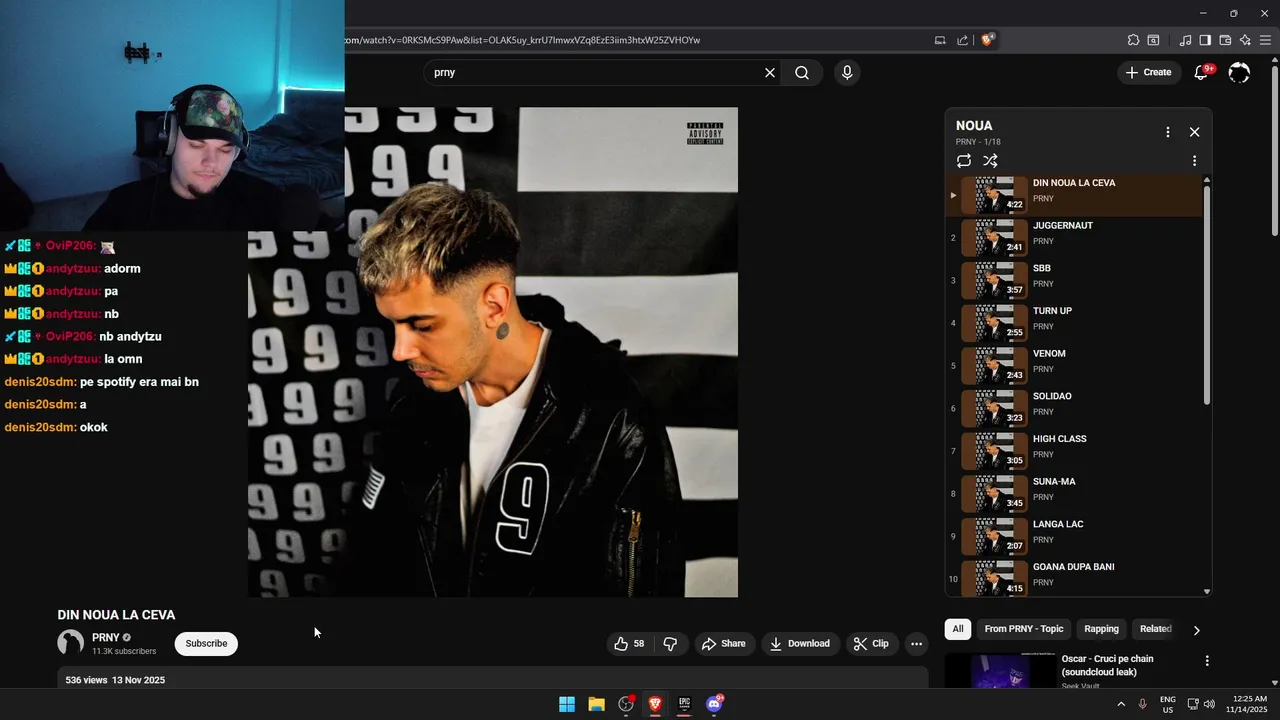The image size is (1280, 720).
Task: Select the All filter chip
Action: [x=958, y=629]
